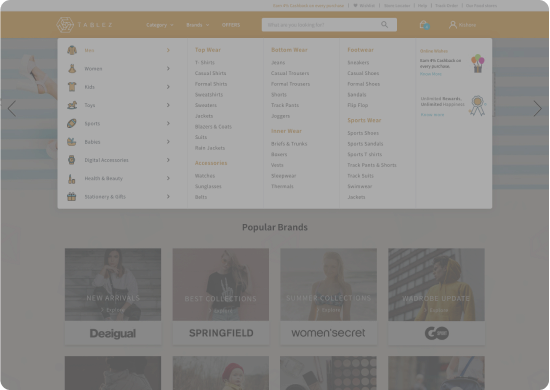
Task: Expand the Sports submenu chevron
Action: tap(168, 123)
